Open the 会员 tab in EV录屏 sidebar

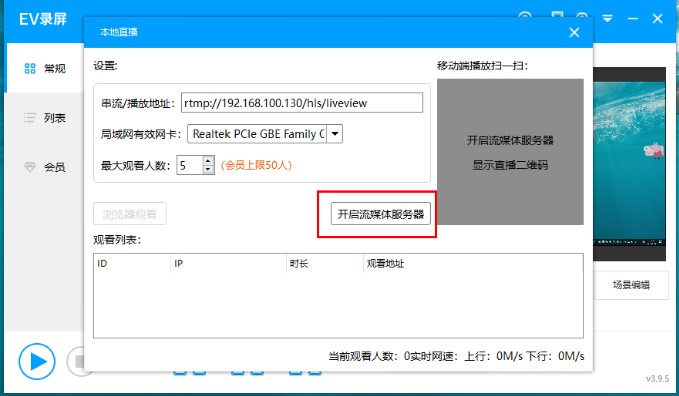[x=45, y=167]
